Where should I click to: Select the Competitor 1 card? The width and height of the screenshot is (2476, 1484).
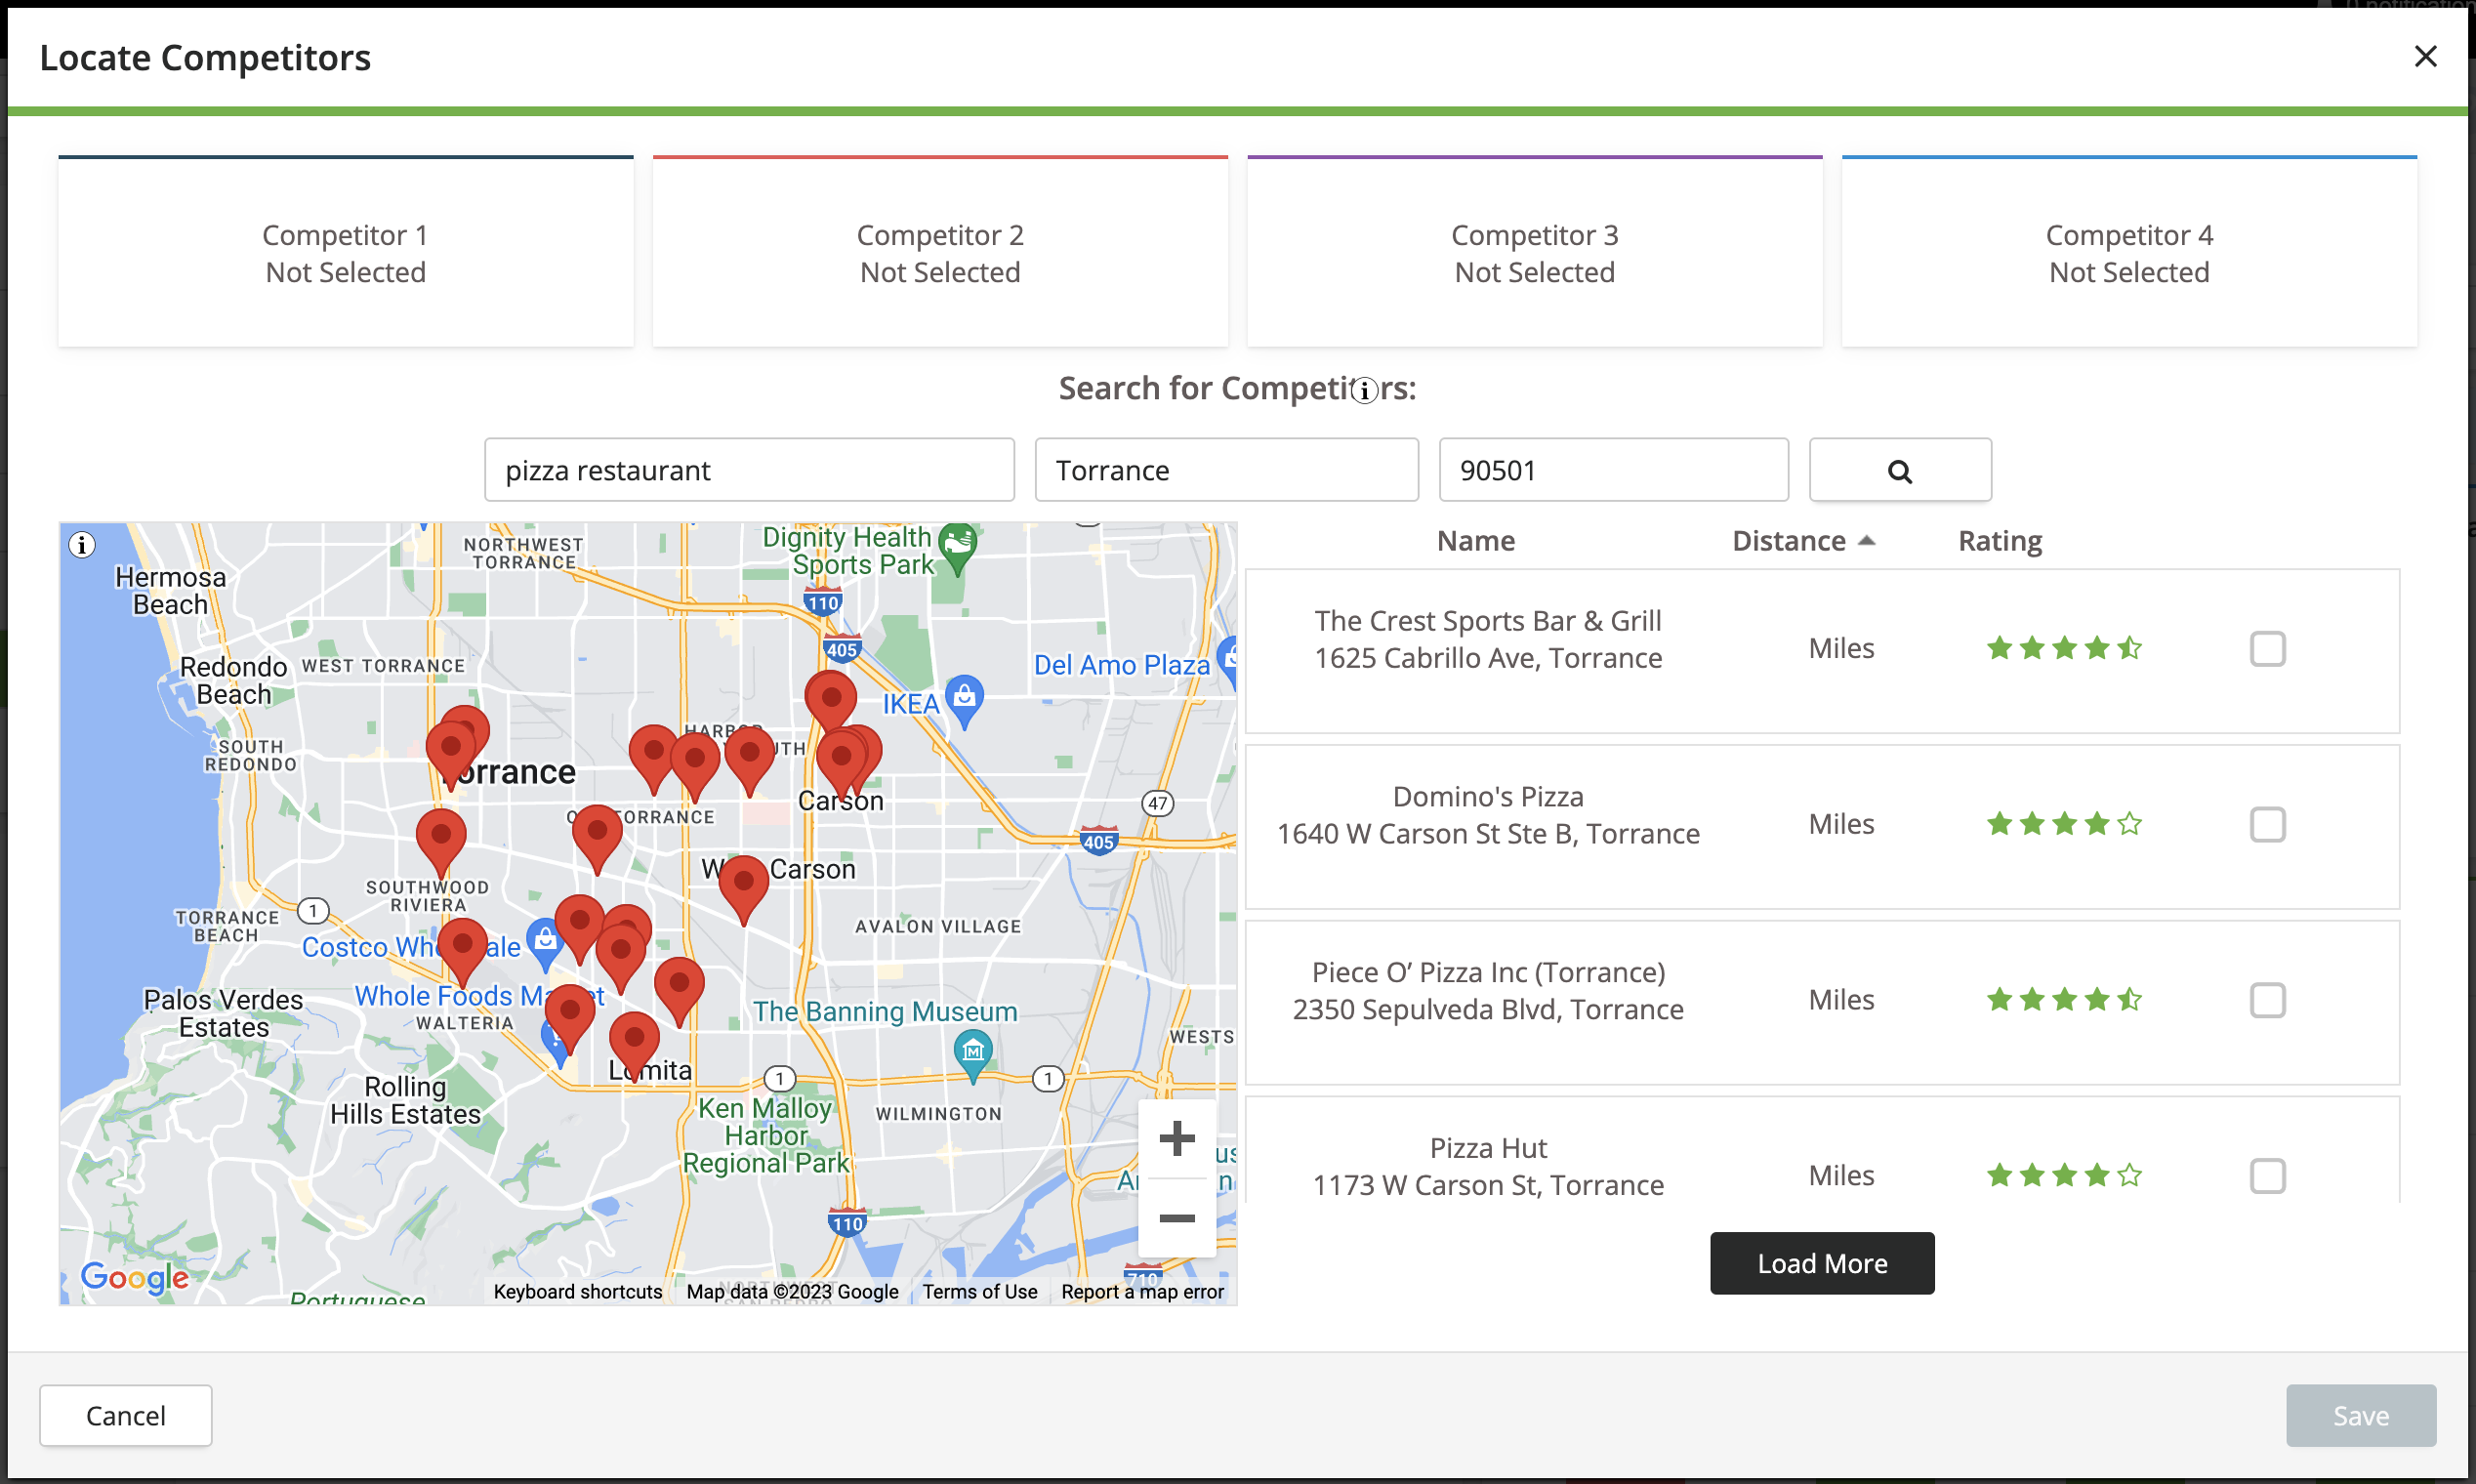coord(346,252)
